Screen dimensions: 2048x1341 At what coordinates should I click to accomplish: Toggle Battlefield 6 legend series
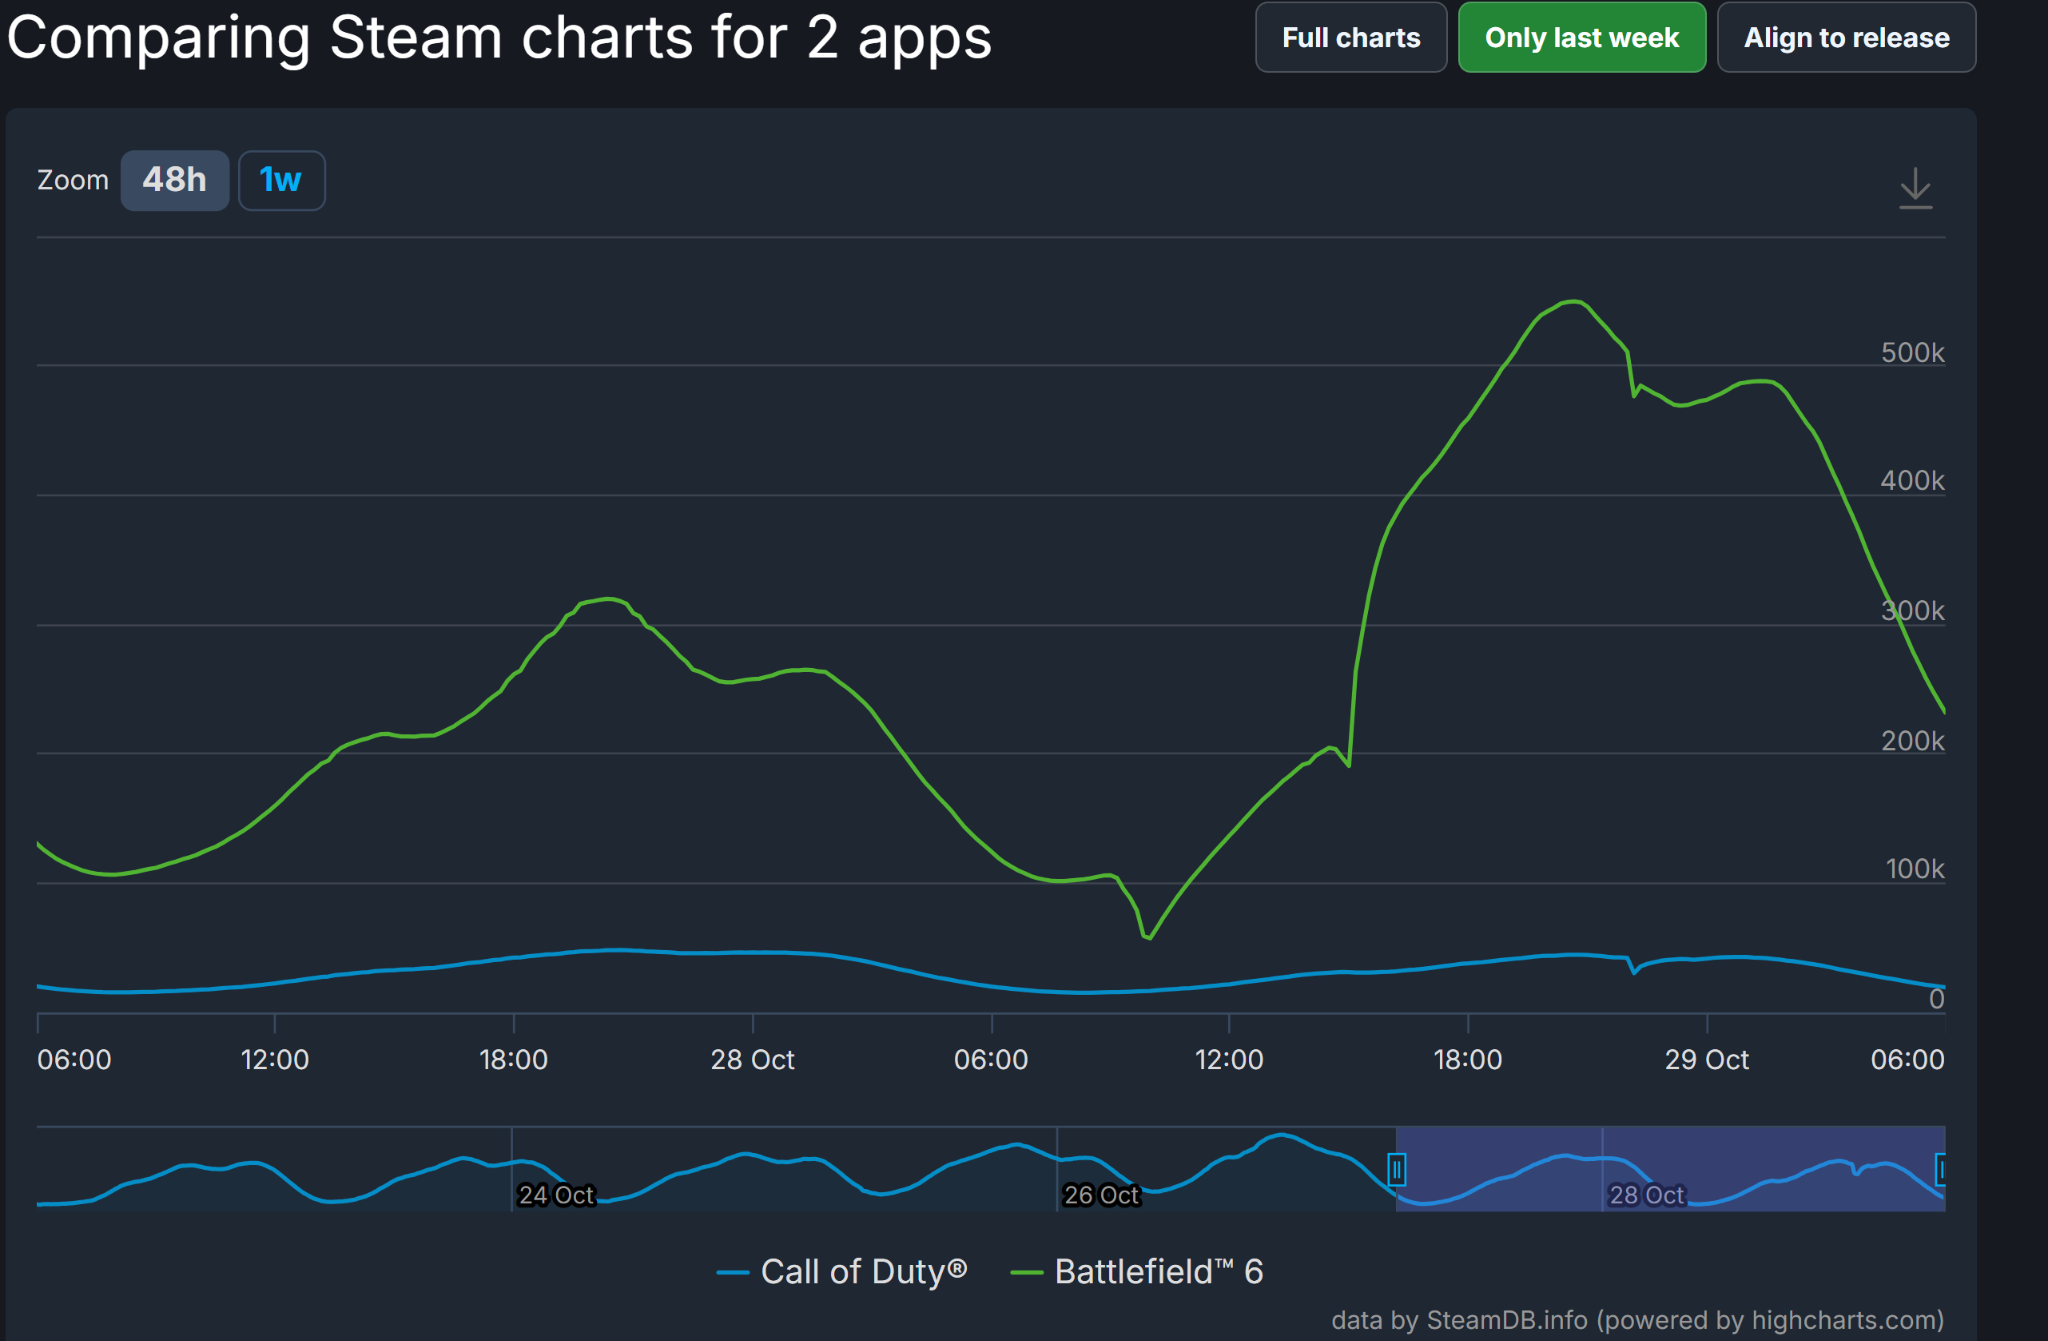pos(1158,1271)
